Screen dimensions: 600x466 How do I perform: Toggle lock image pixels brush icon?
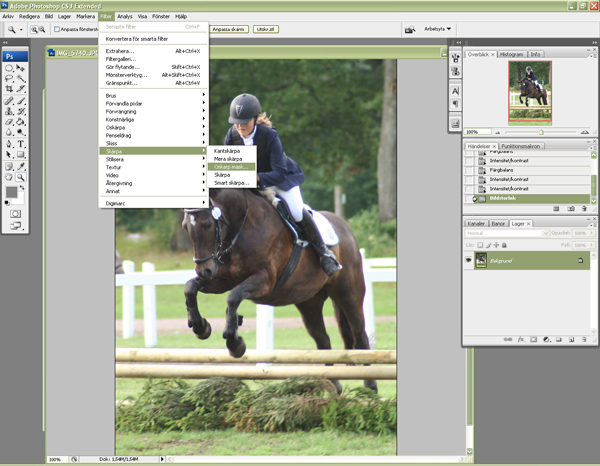pos(488,245)
